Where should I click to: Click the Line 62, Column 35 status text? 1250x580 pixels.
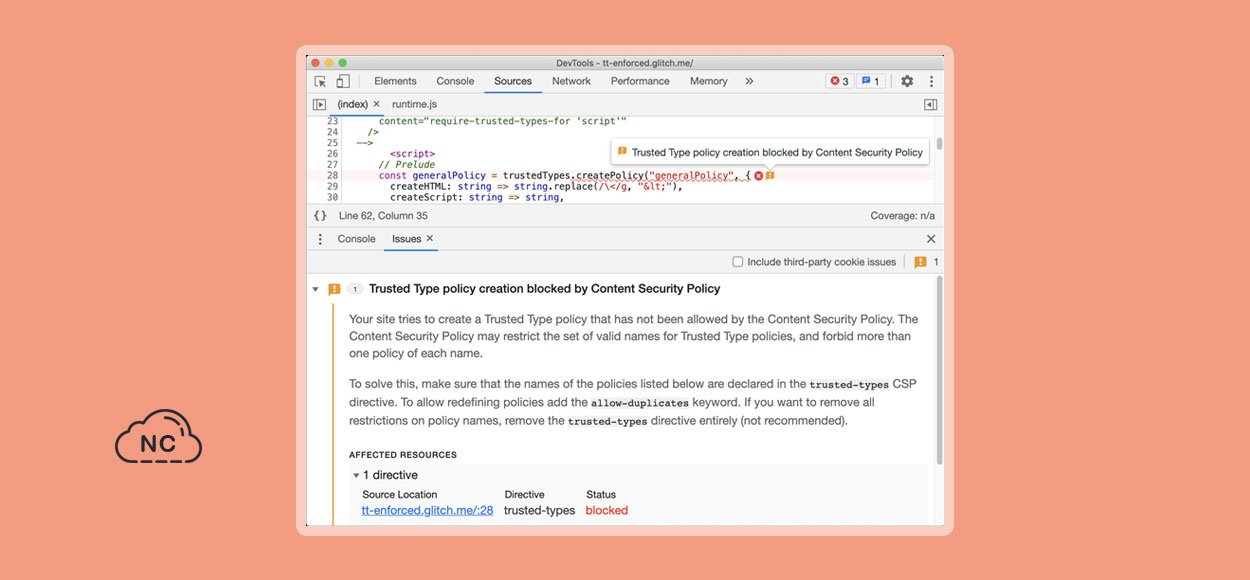tap(383, 216)
